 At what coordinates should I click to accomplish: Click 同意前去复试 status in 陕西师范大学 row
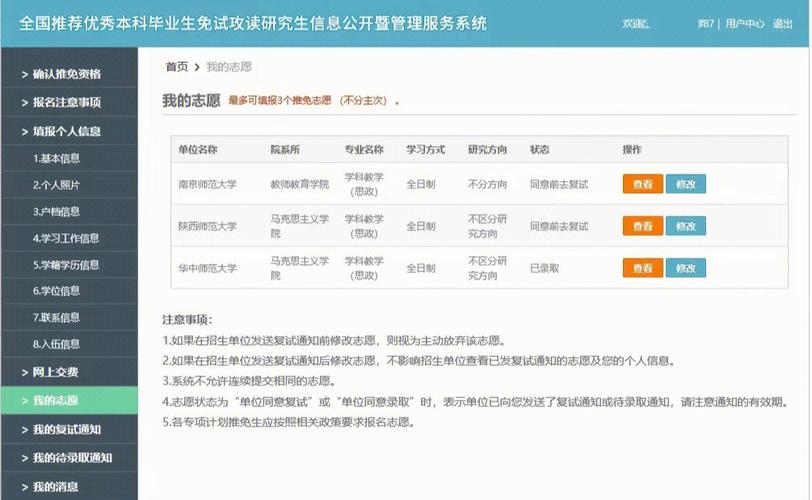[x=559, y=226]
